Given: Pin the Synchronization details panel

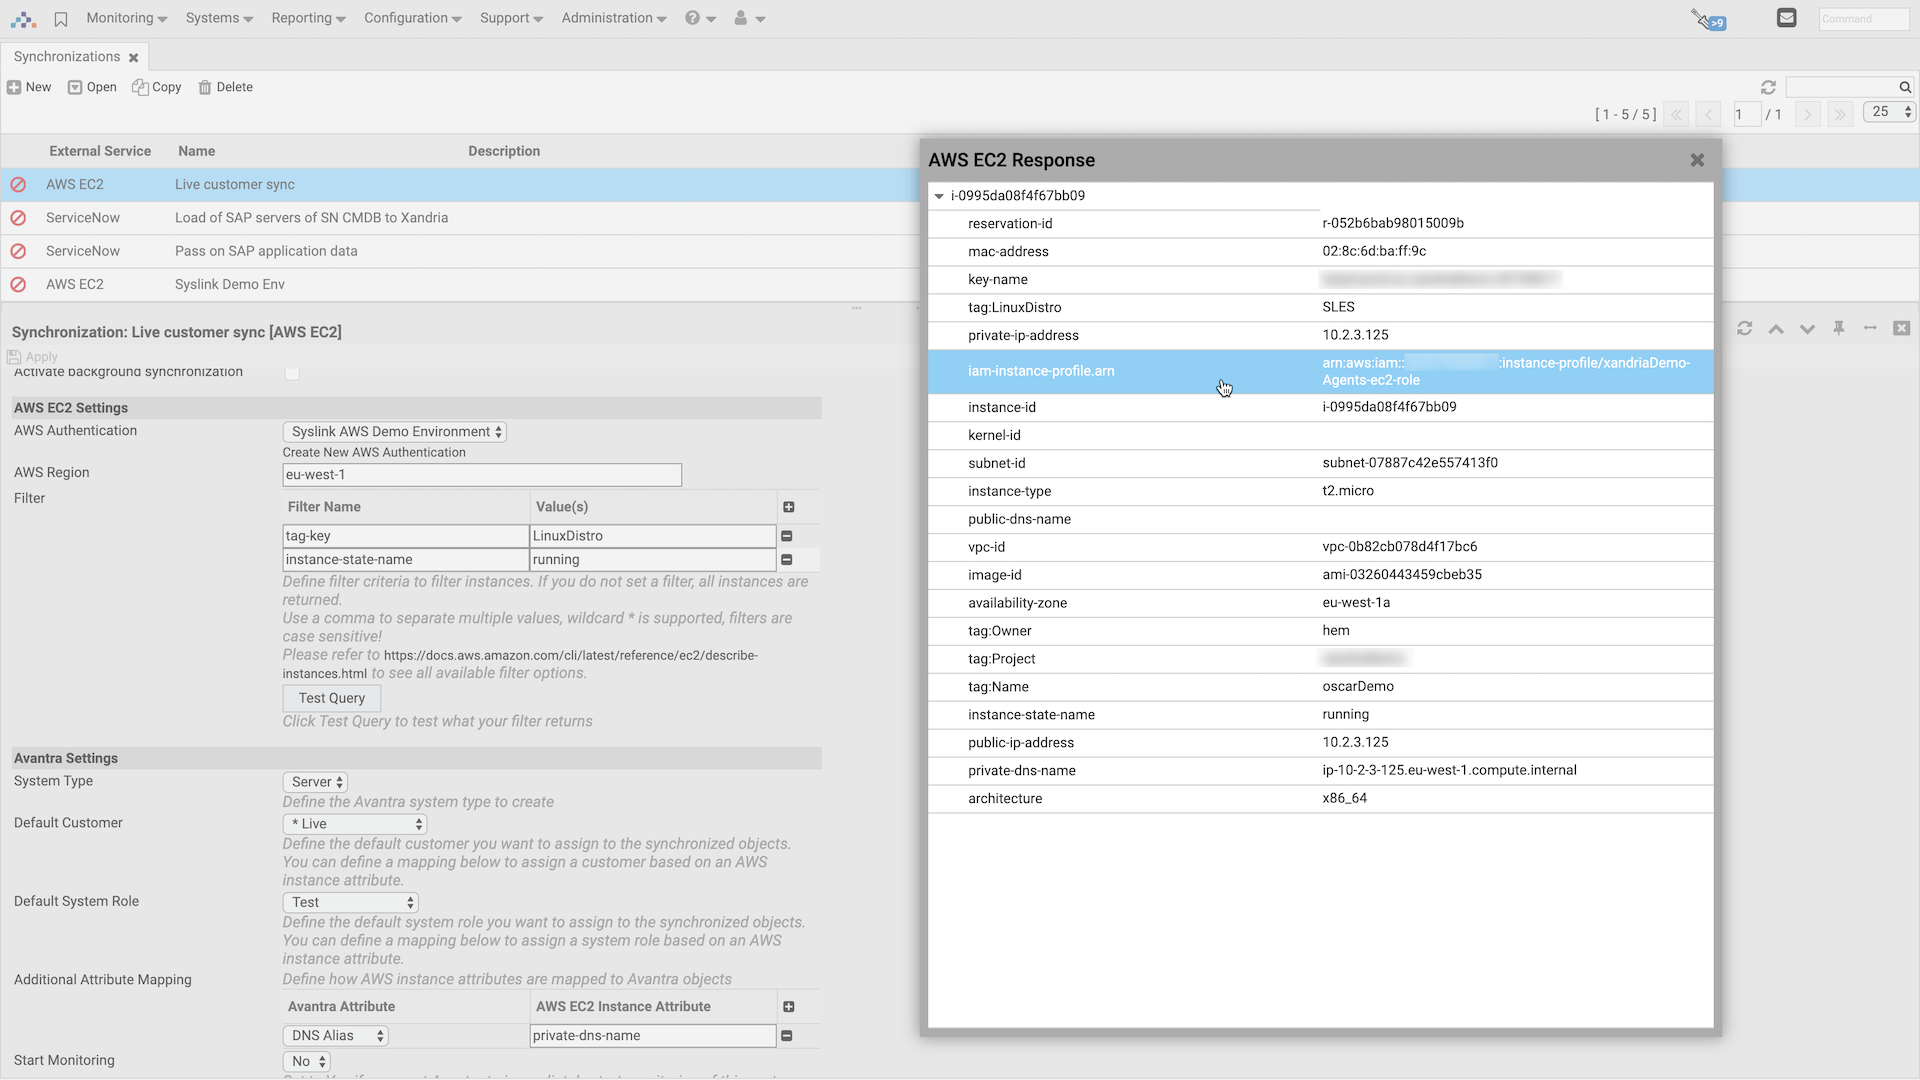Looking at the screenshot, I should click(1839, 328).
